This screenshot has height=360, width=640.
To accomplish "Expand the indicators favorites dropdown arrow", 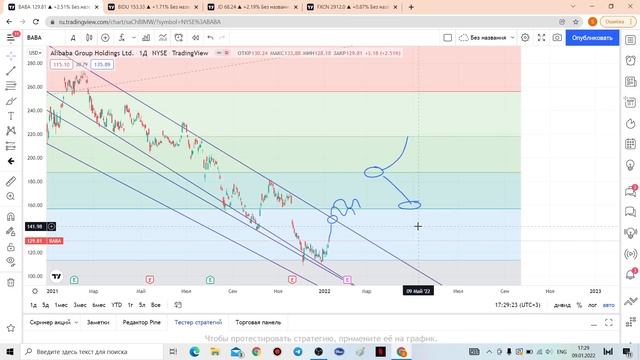I will pyautogui.click(x=133, y=38).
